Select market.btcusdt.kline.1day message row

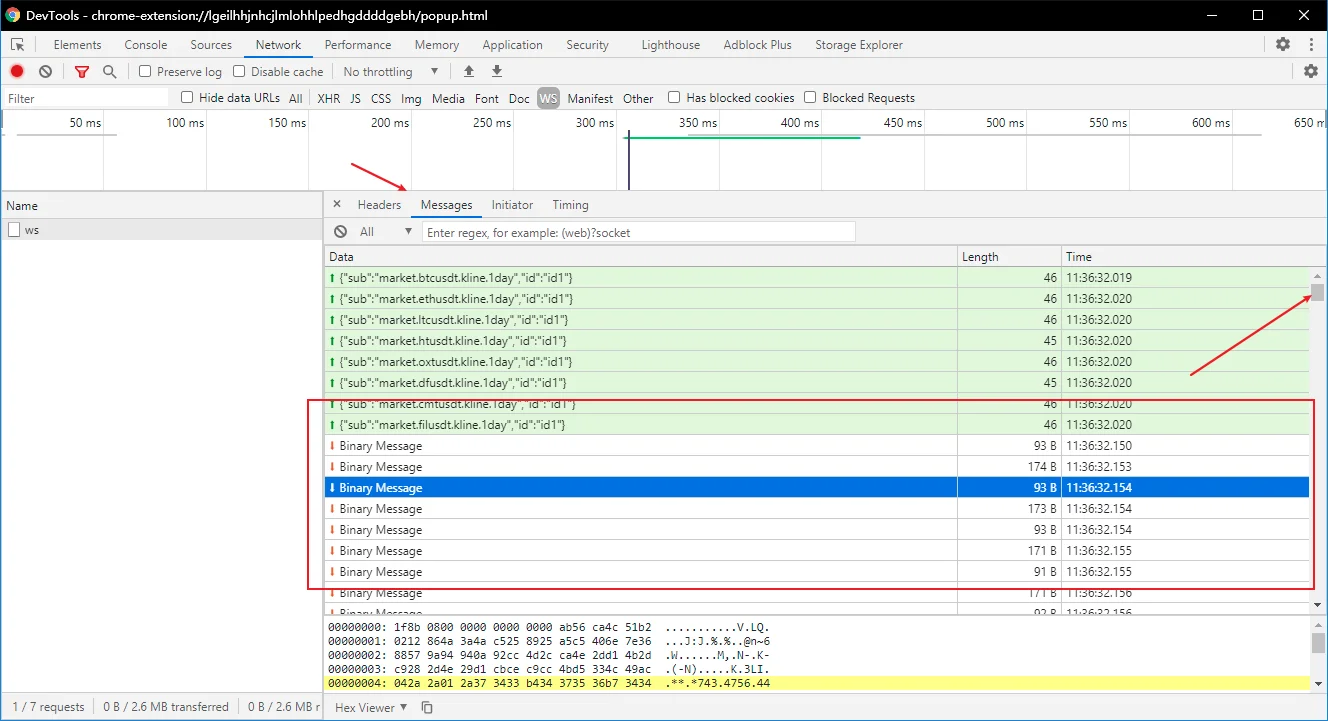(x=817, y=277)
